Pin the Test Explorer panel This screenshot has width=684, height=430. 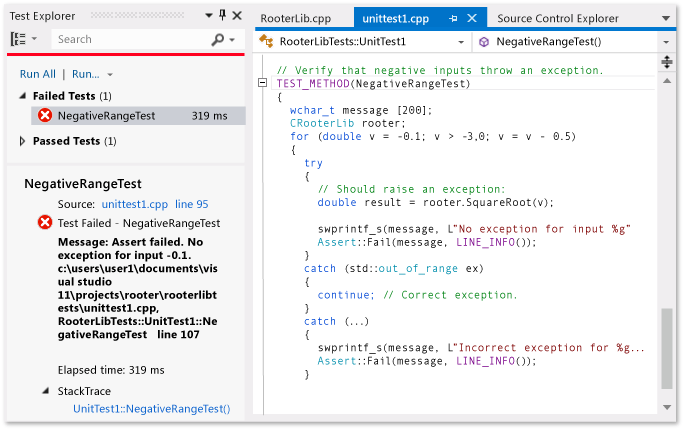click(x=222, y=16)
